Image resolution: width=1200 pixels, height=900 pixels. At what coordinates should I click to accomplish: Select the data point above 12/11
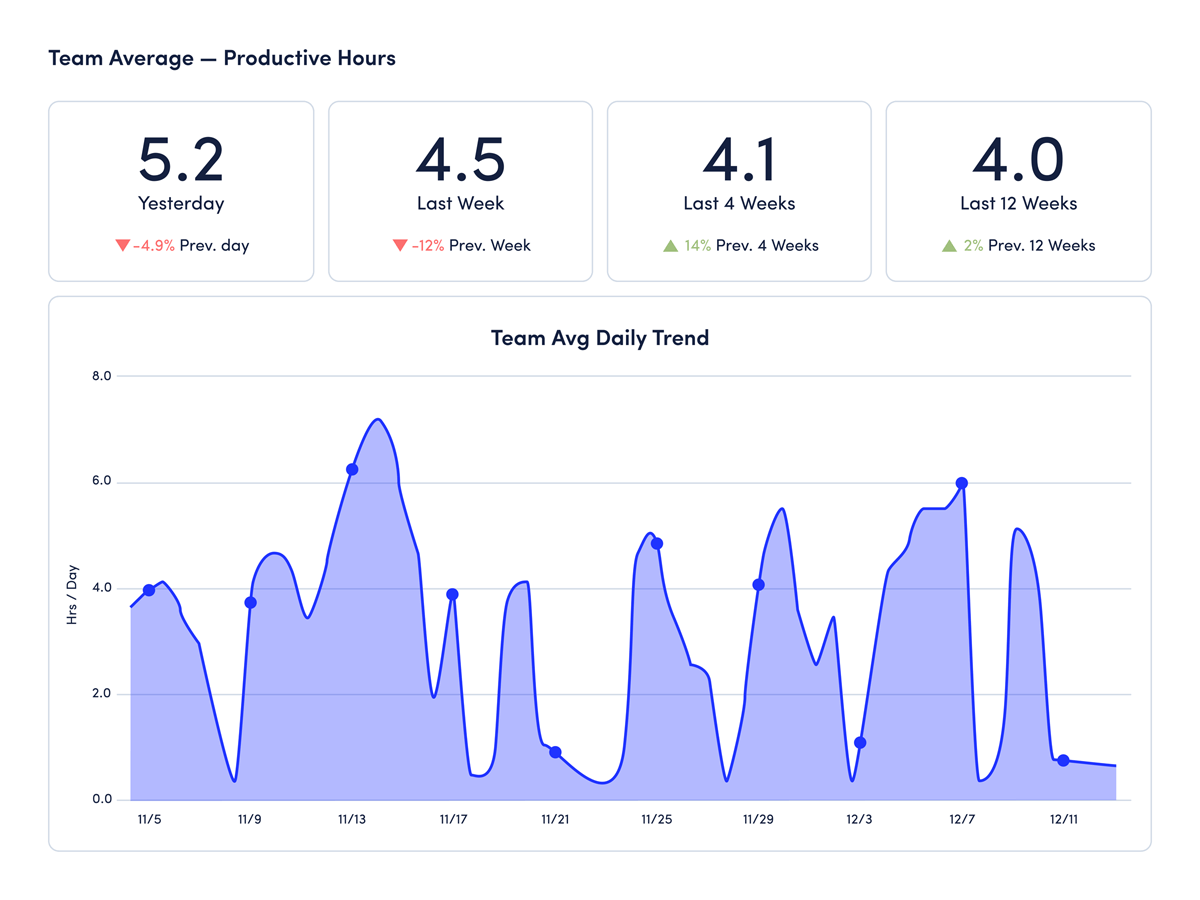pos(1063,761)
